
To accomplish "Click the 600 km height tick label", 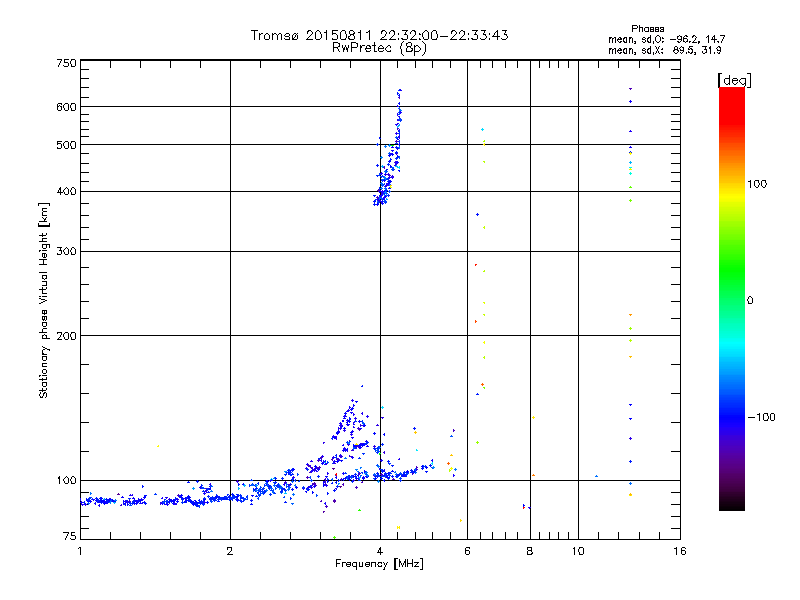I will [x=66, y=107].
